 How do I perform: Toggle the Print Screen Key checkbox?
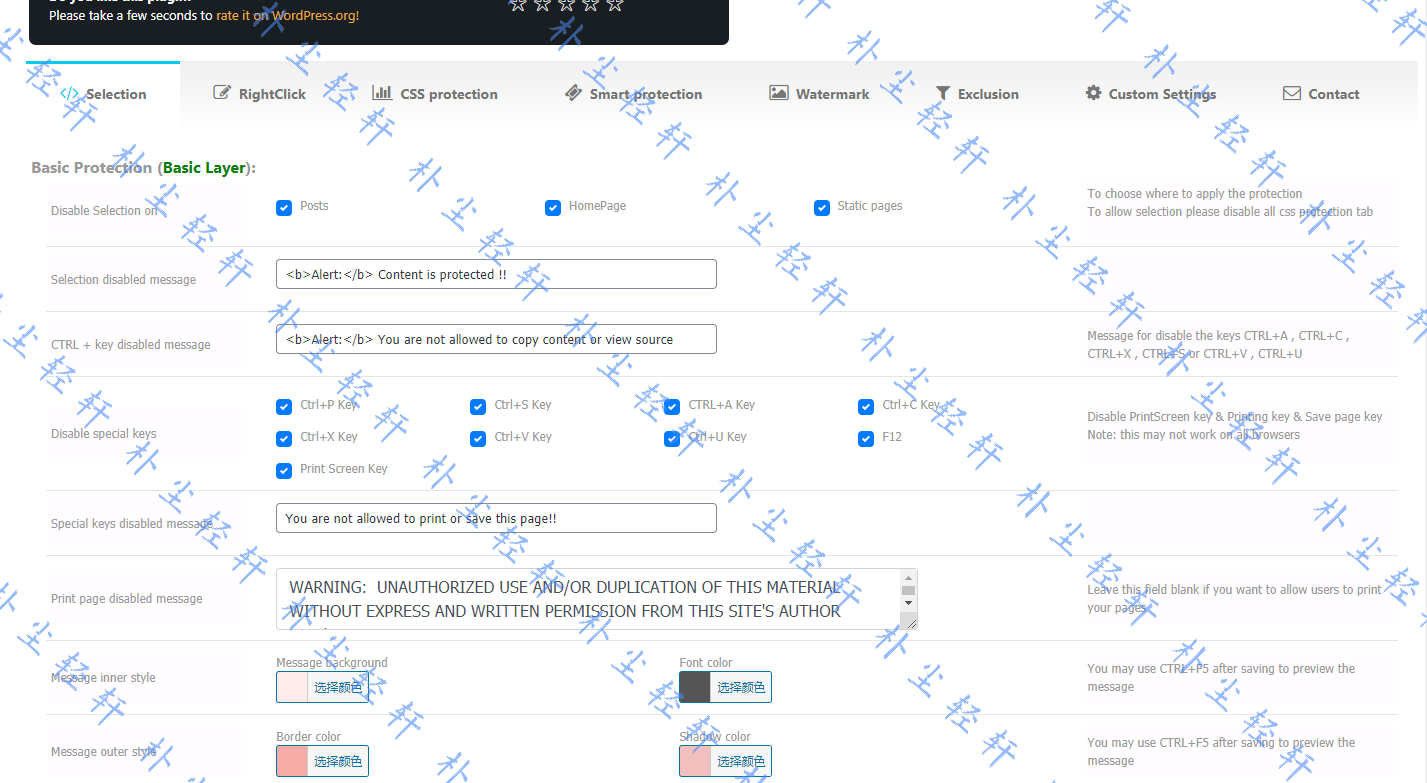(x=284, y=470)
